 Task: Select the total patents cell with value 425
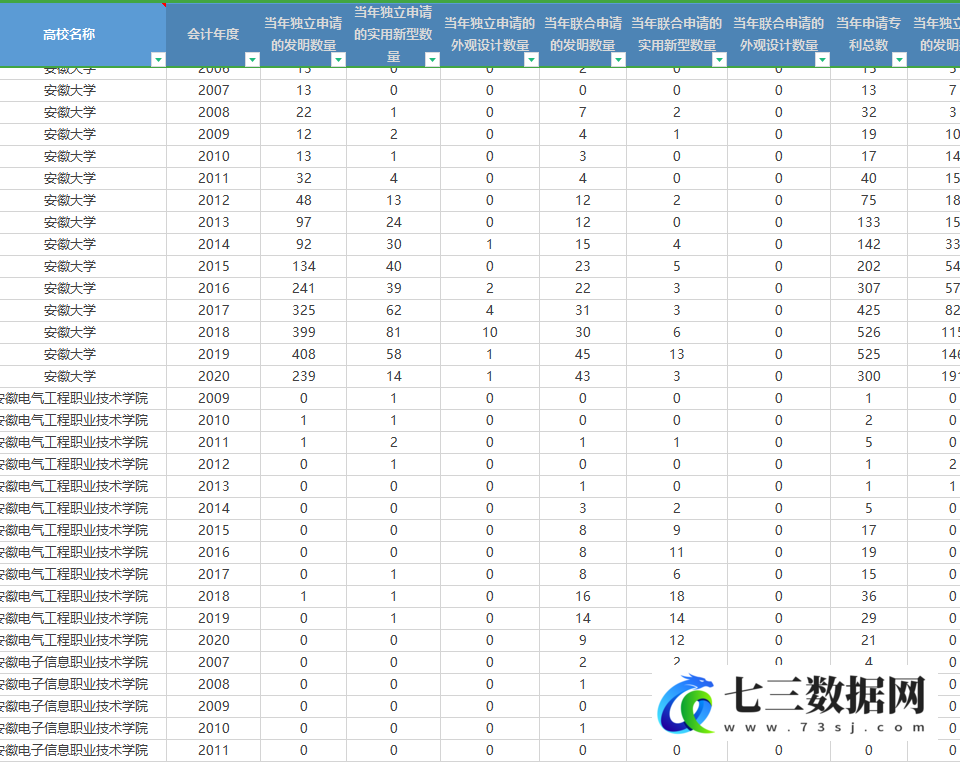869,310
